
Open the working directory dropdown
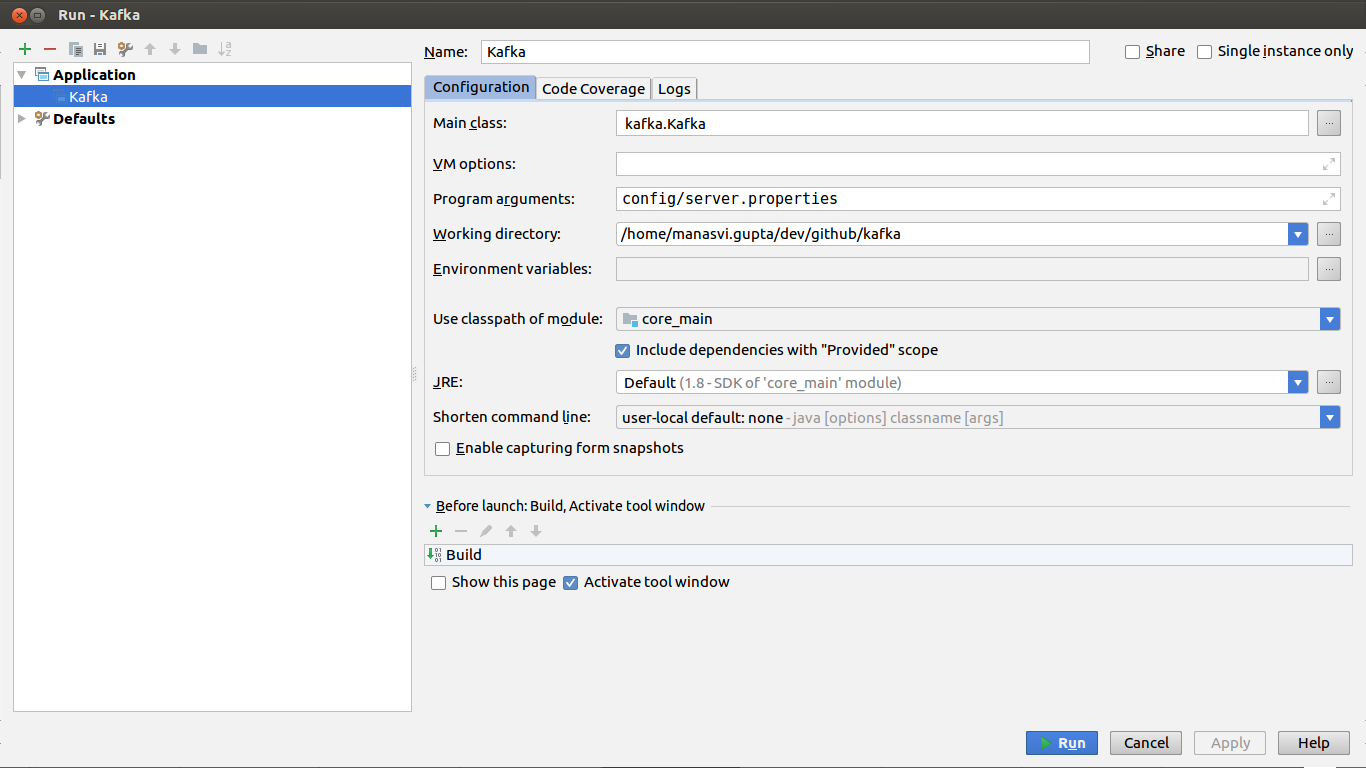(1298, 234)
